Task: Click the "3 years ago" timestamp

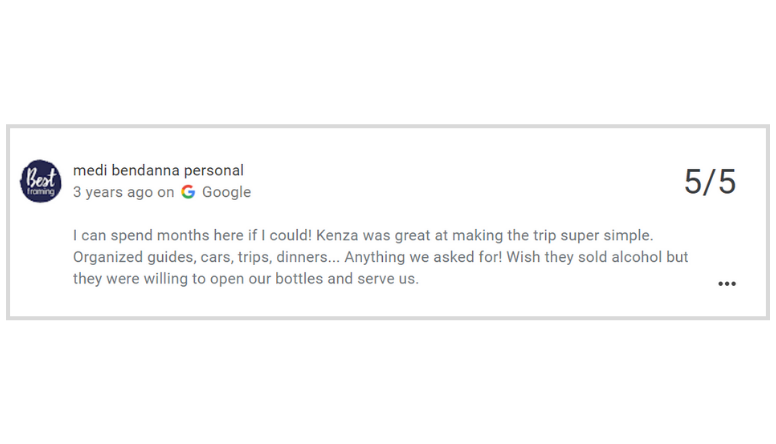Action: click(113, 192)
